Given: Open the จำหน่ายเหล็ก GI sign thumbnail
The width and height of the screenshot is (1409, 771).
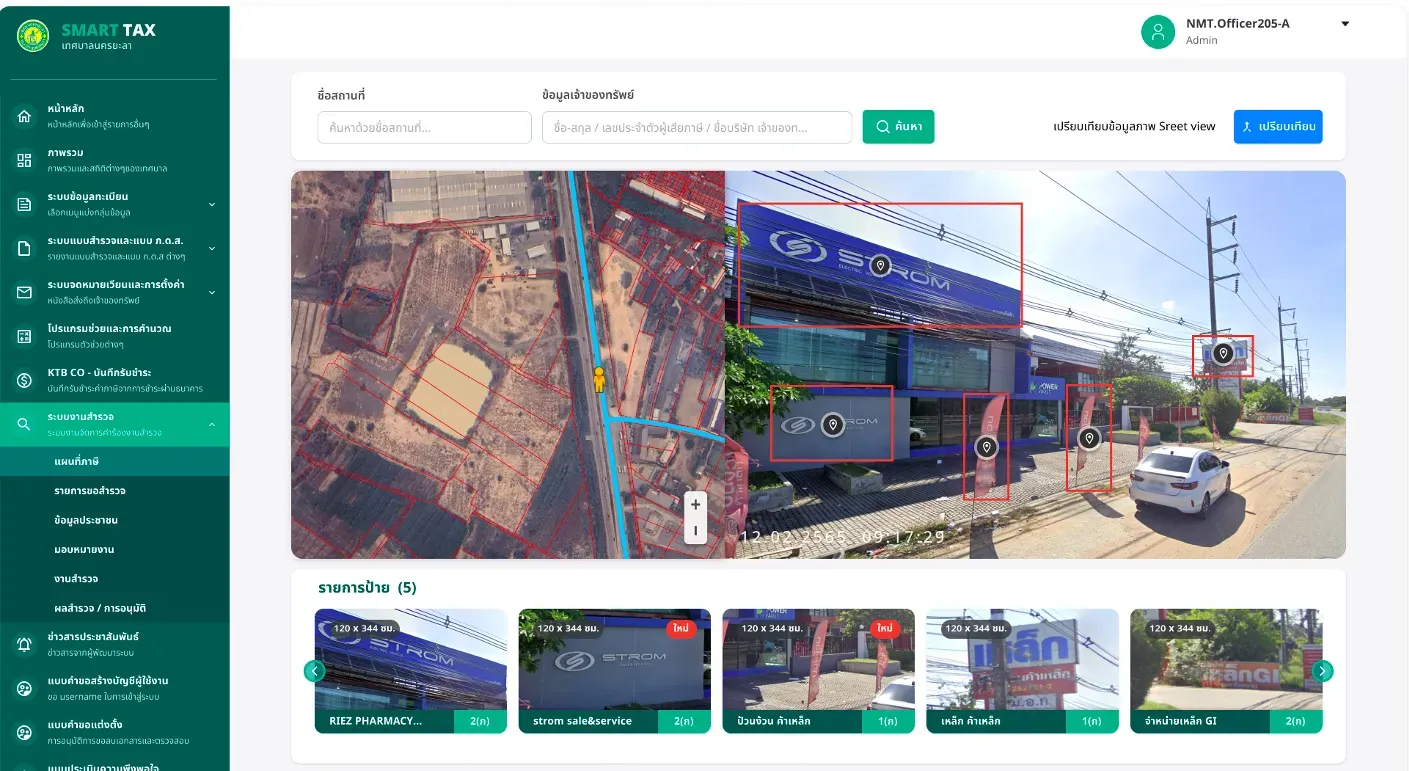Looking at the screenshot, I should click(1226, 671).
